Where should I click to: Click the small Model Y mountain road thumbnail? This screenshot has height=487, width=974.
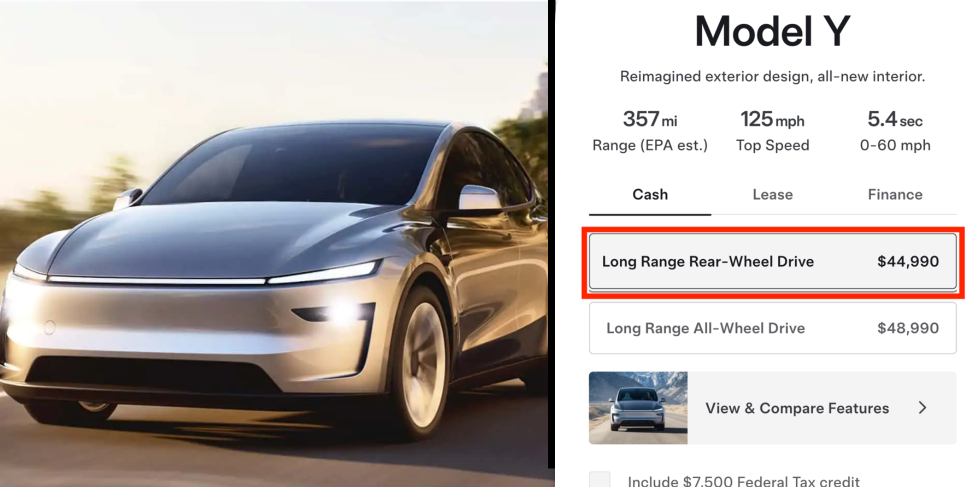[x=638, y=408]
